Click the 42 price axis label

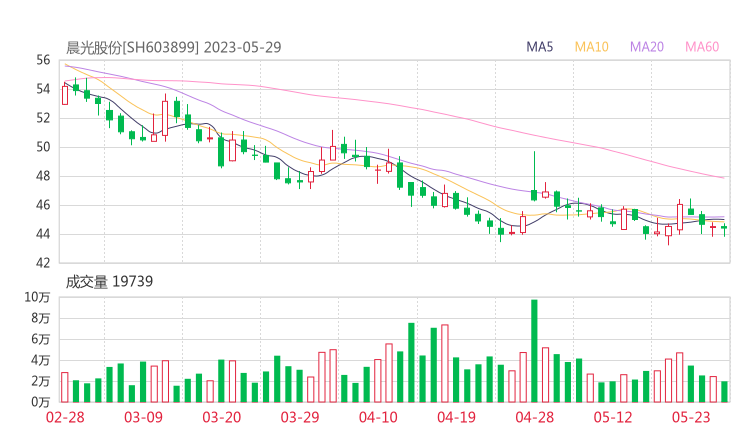[x=43, y=263]
